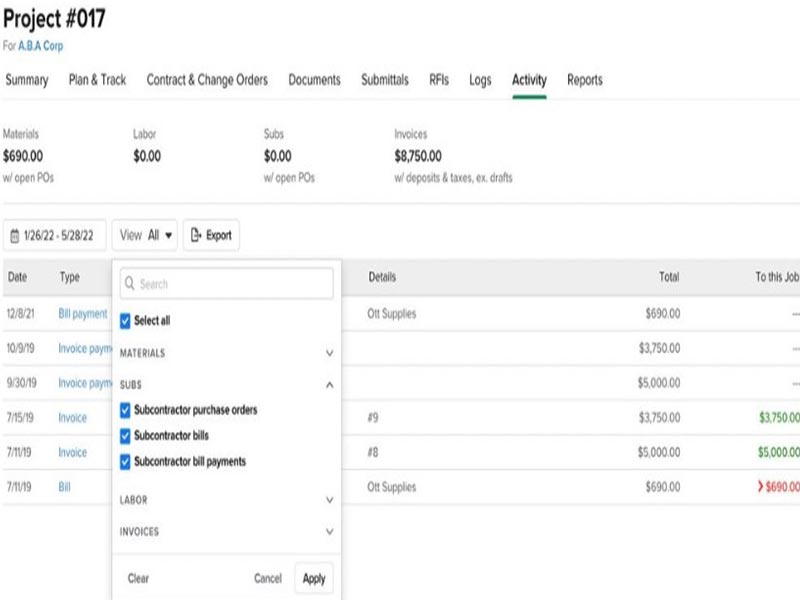The width and height of the screenshot is (800, 600).
Task: Expand the Materials filter section
Action: click(x=329, y=353)
